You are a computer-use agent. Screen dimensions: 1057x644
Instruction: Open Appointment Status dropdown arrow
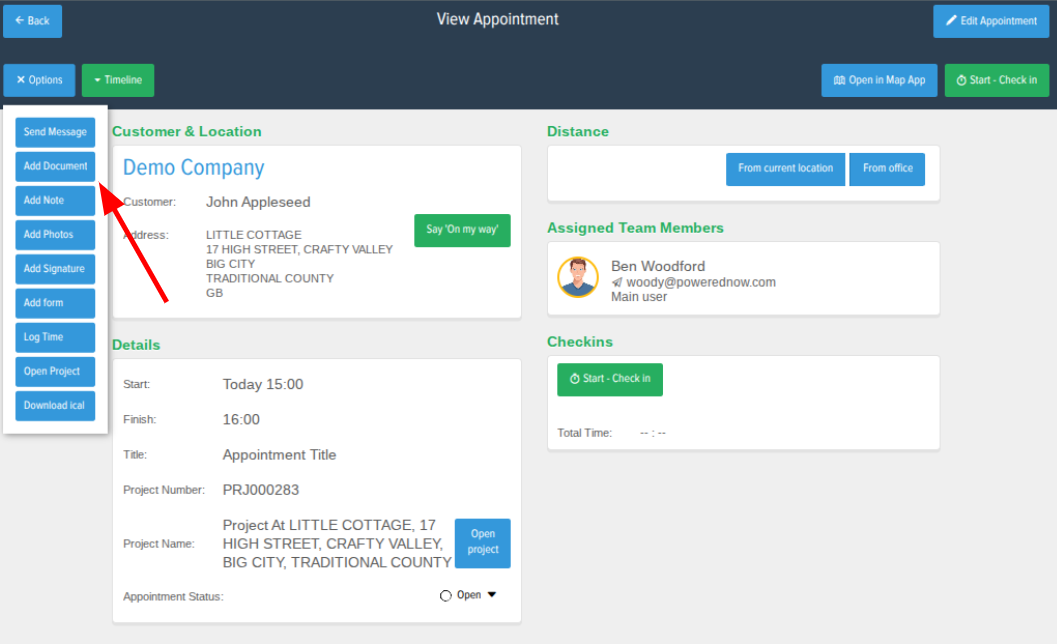pyautogui.click(x=491, y=595)
